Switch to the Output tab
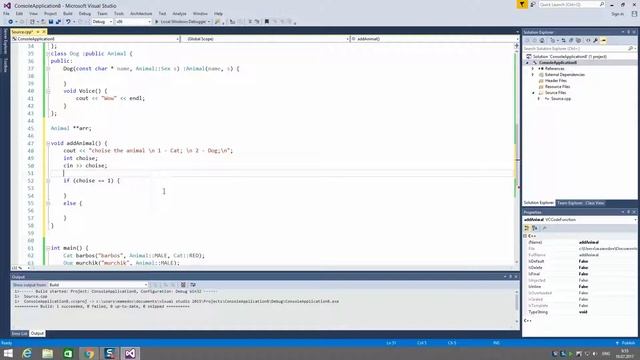Viewport: 640px width, 360px height. [37, 333]
